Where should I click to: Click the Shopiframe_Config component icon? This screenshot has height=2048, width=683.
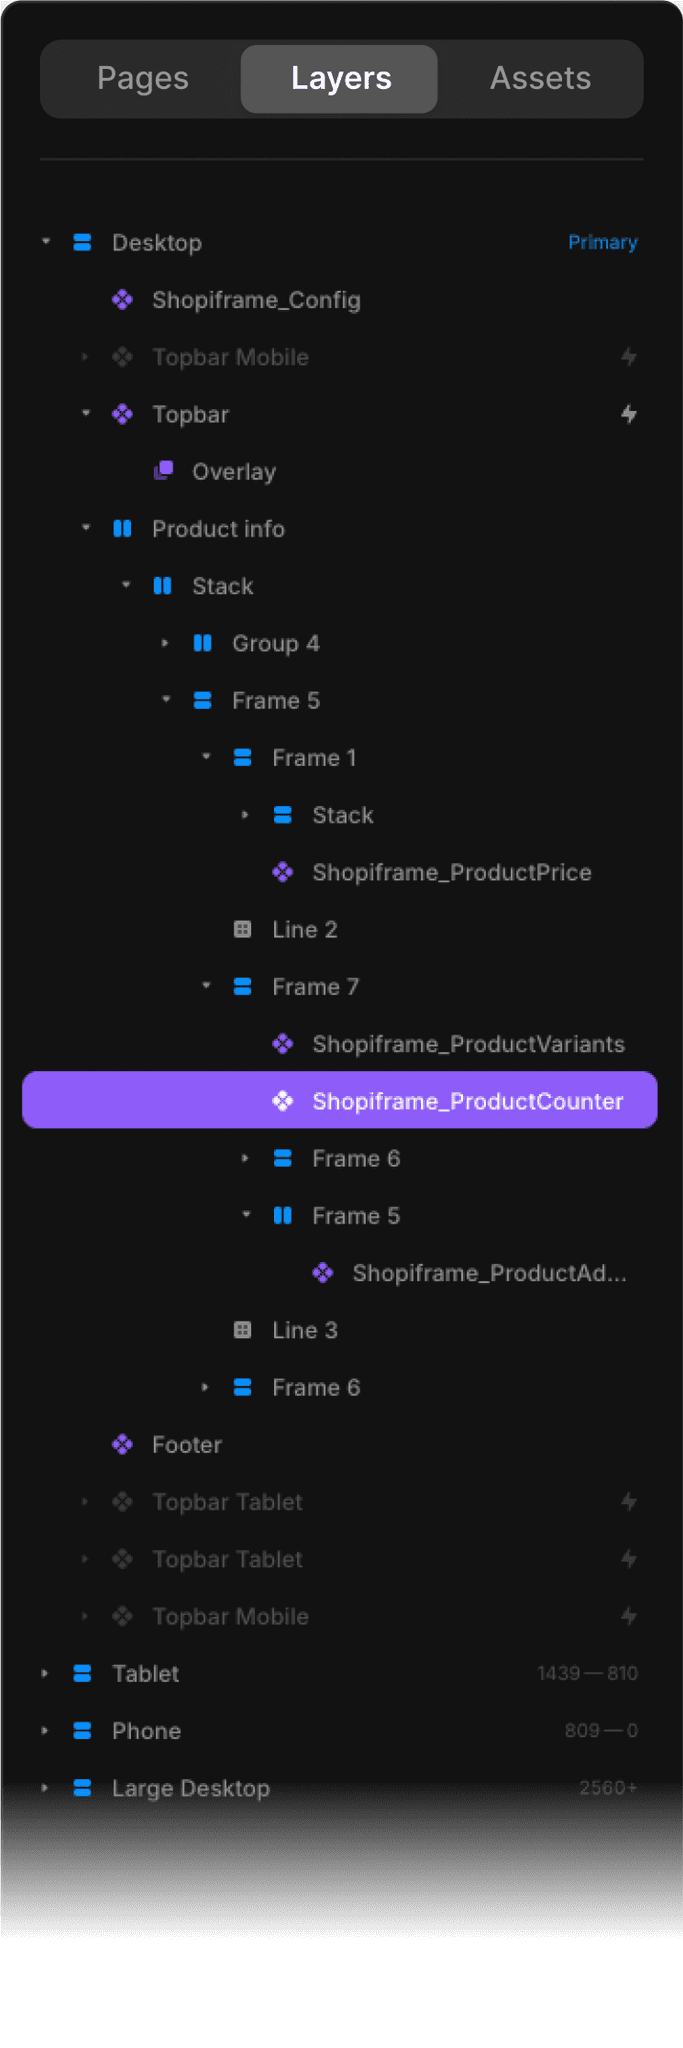tap(122, 300)
